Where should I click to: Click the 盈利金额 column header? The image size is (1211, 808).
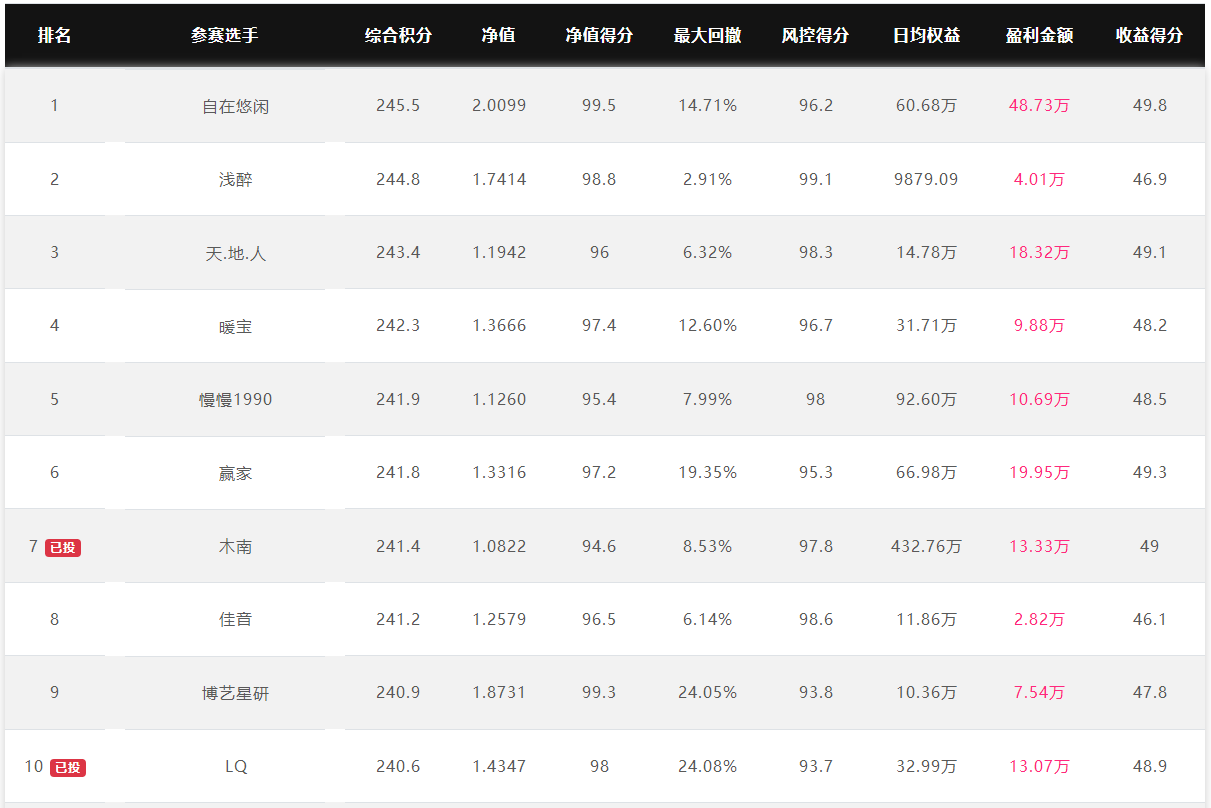click(1039, 35)
